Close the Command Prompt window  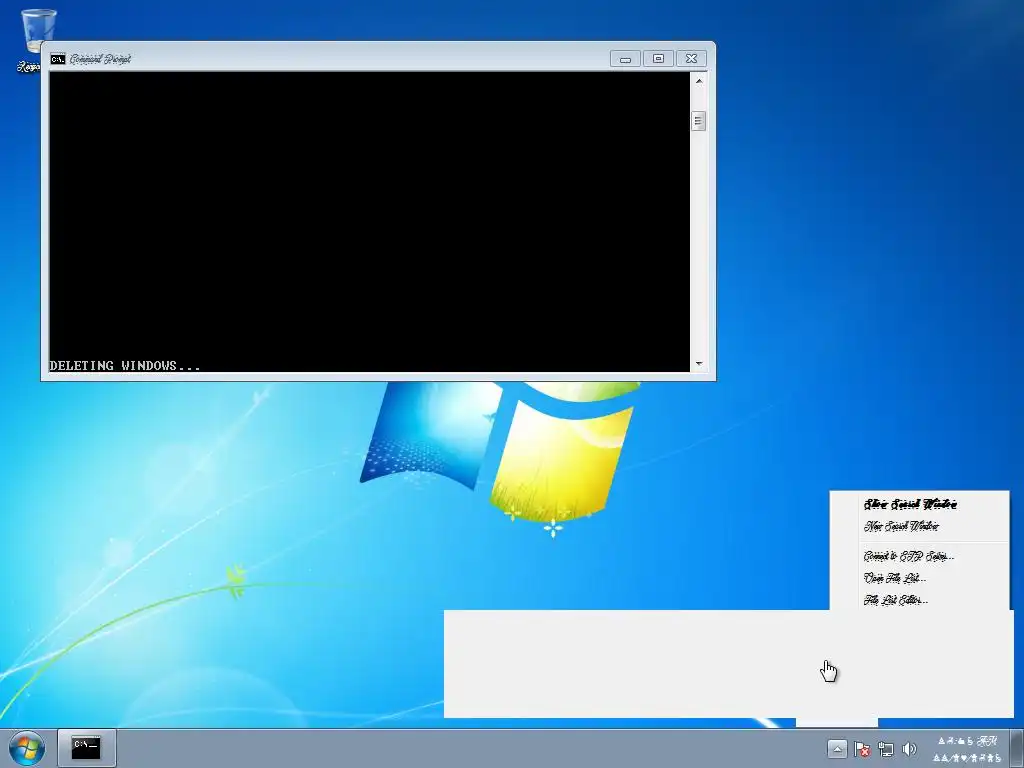click(692, 59)
